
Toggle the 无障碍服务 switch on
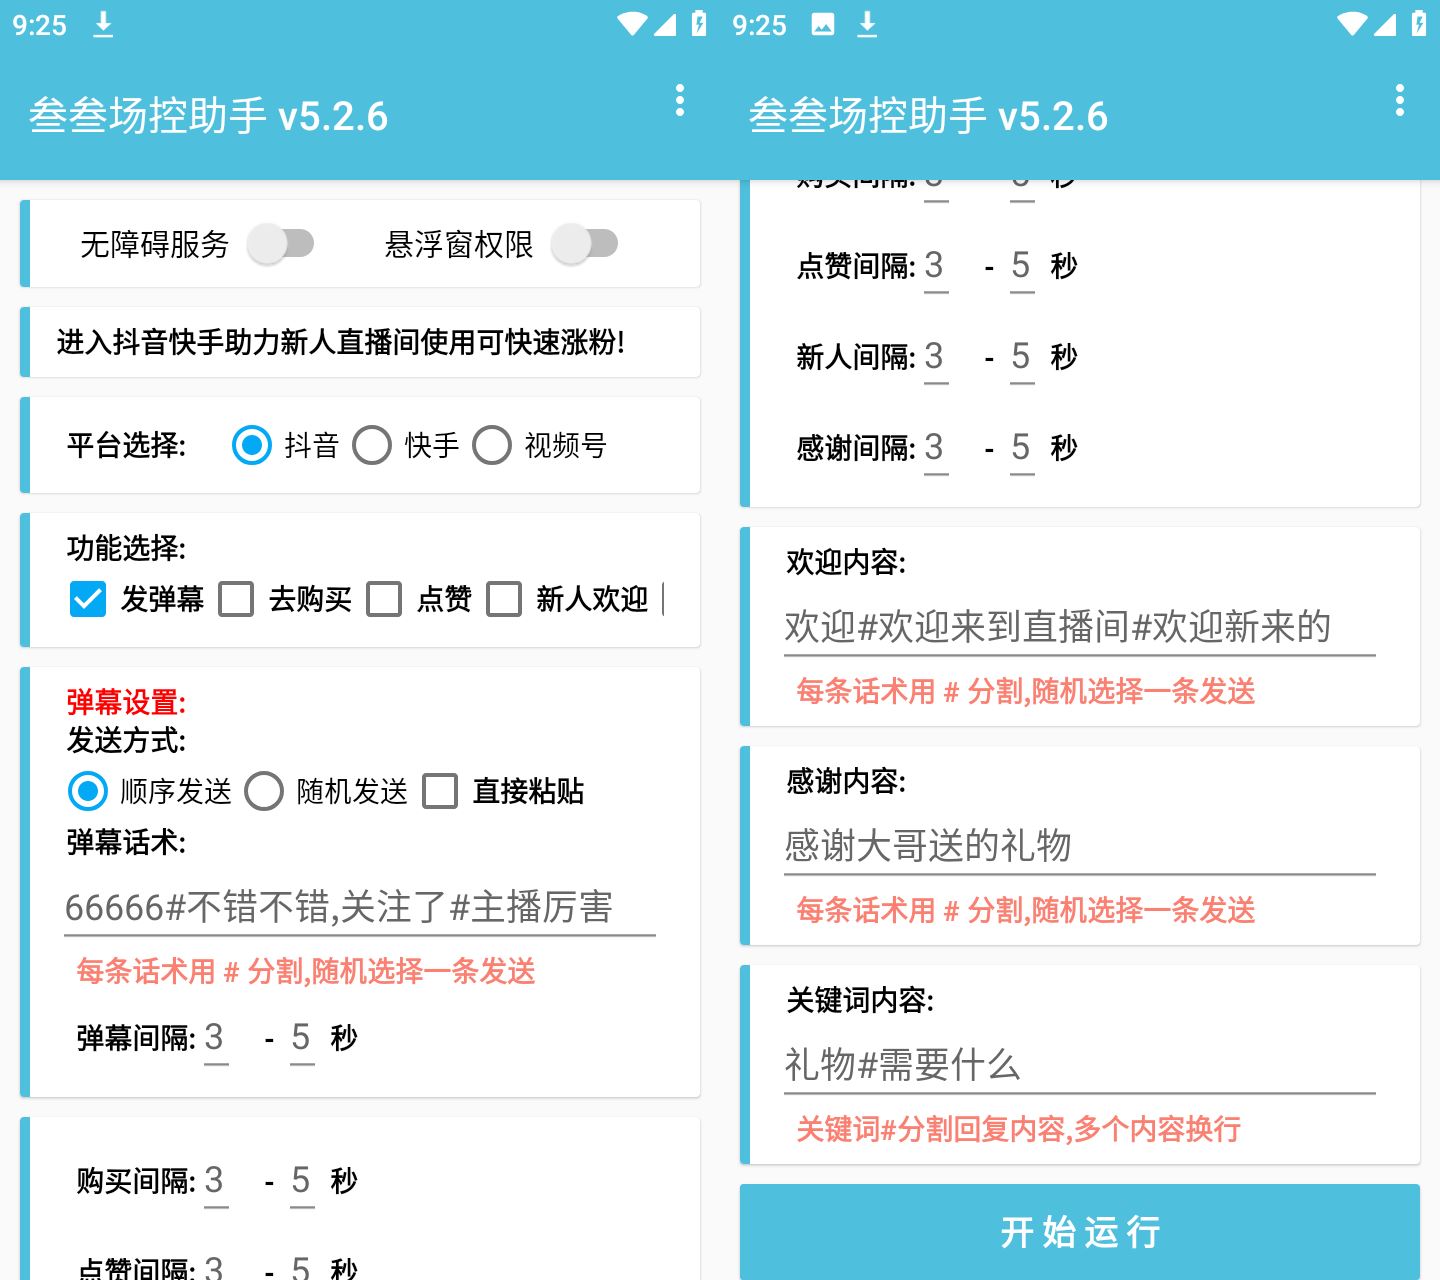point(281,243)
